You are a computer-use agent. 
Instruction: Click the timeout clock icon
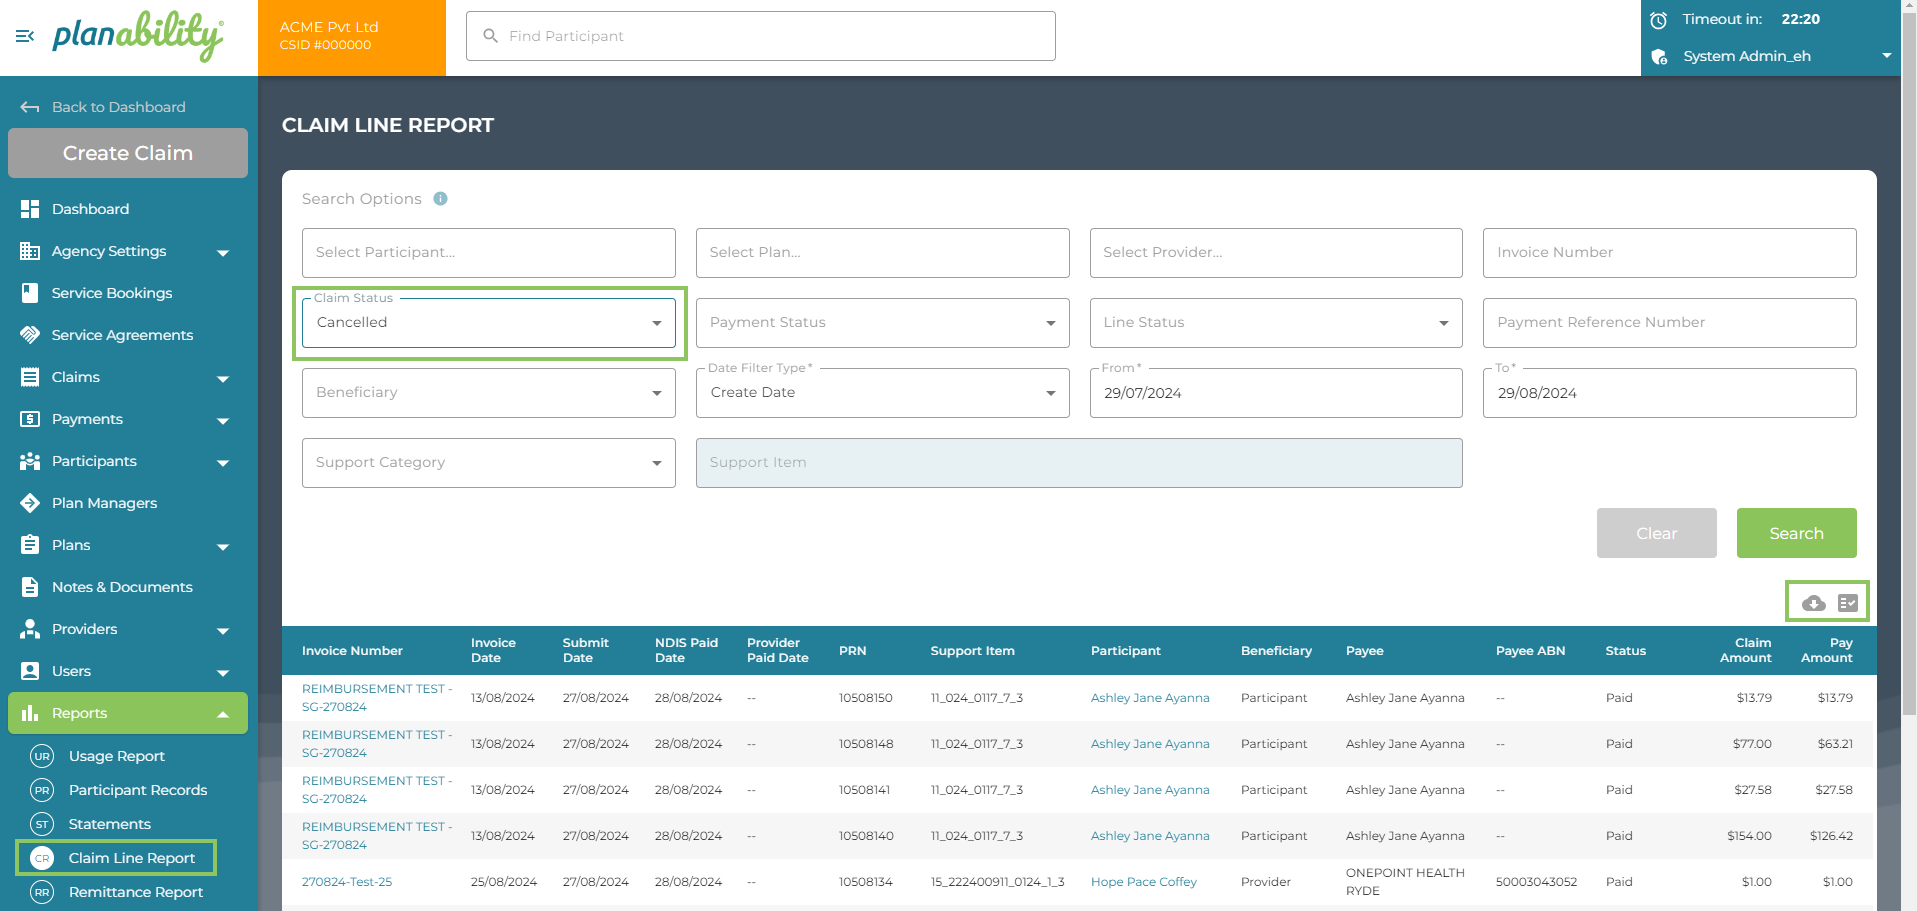[1658, 20]
